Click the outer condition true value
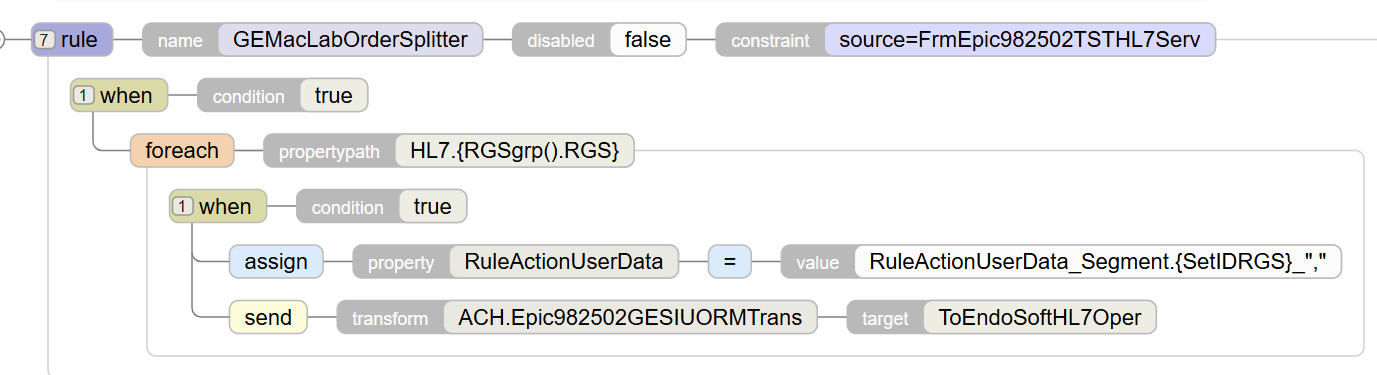Viewport: 1377px width, 375px height. [x=334, y=95]
